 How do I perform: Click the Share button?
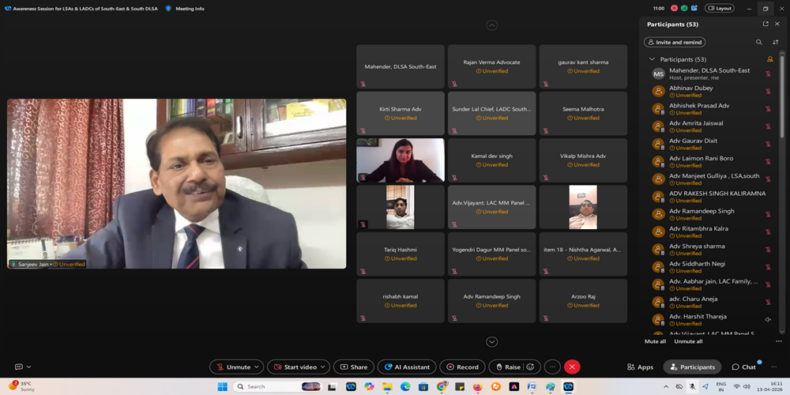pyautogui.click(x=353, y=367)
